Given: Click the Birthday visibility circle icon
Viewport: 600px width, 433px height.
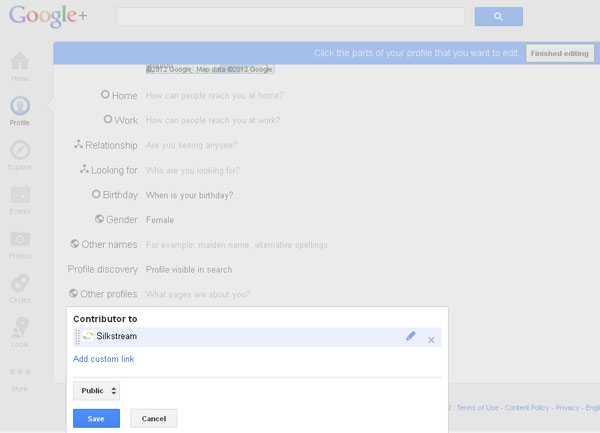Looking at the screenshot, I should (96, 194).
